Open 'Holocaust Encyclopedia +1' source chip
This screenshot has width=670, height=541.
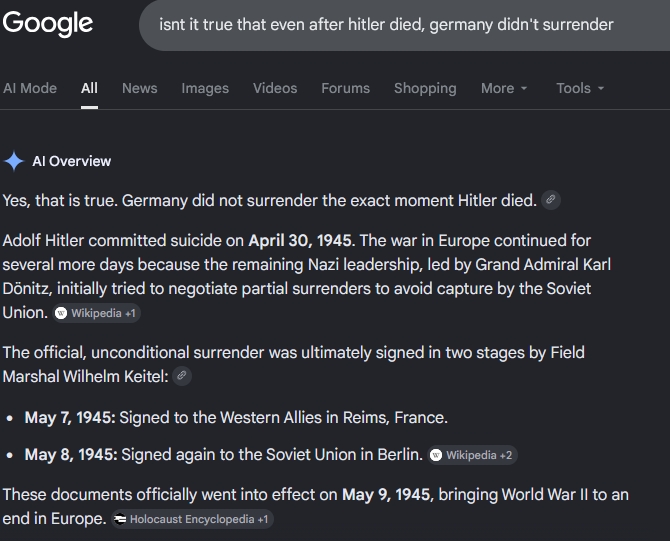(x=192, y=519)
